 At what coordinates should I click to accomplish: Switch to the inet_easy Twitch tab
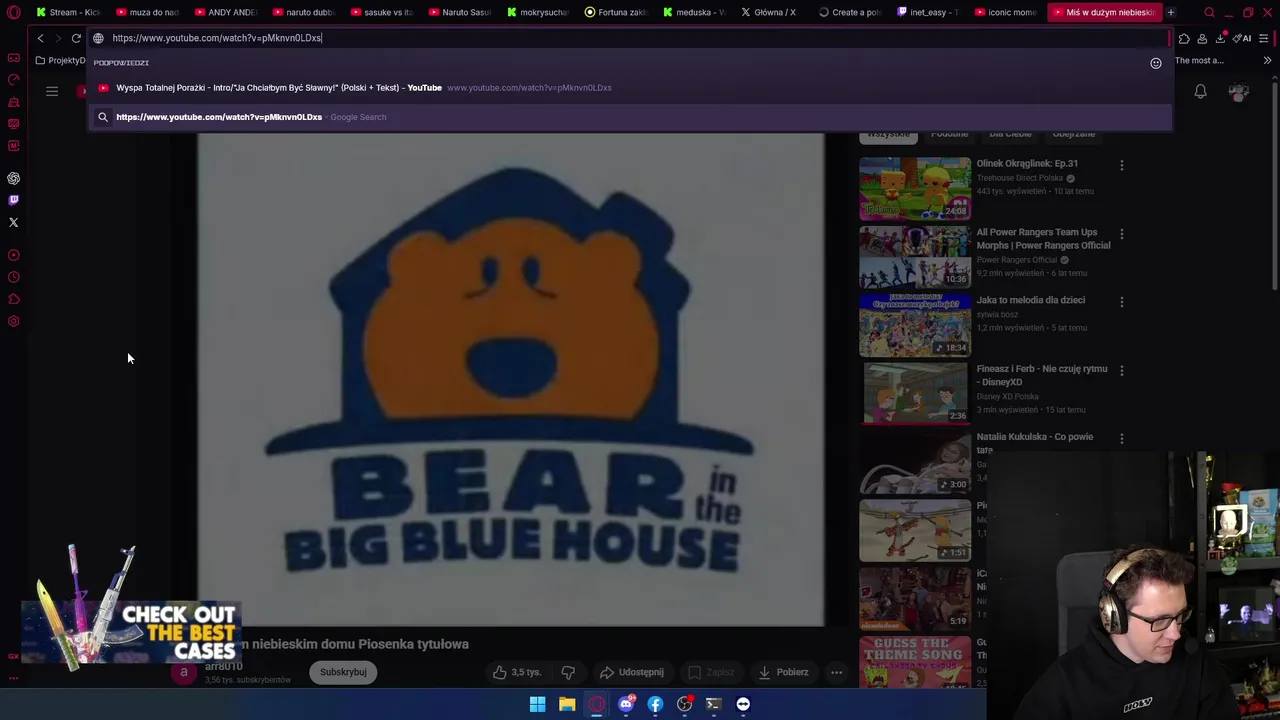click(927, 12)
